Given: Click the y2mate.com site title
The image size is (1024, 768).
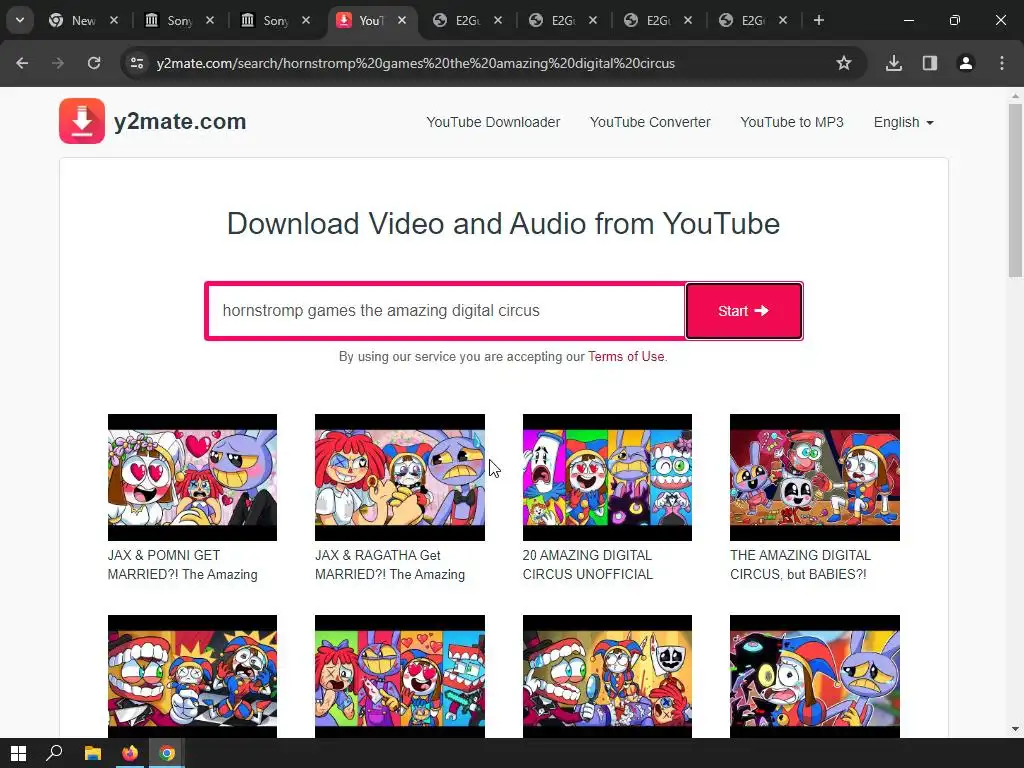Looking at the screenshot, I should pos(180,121).
